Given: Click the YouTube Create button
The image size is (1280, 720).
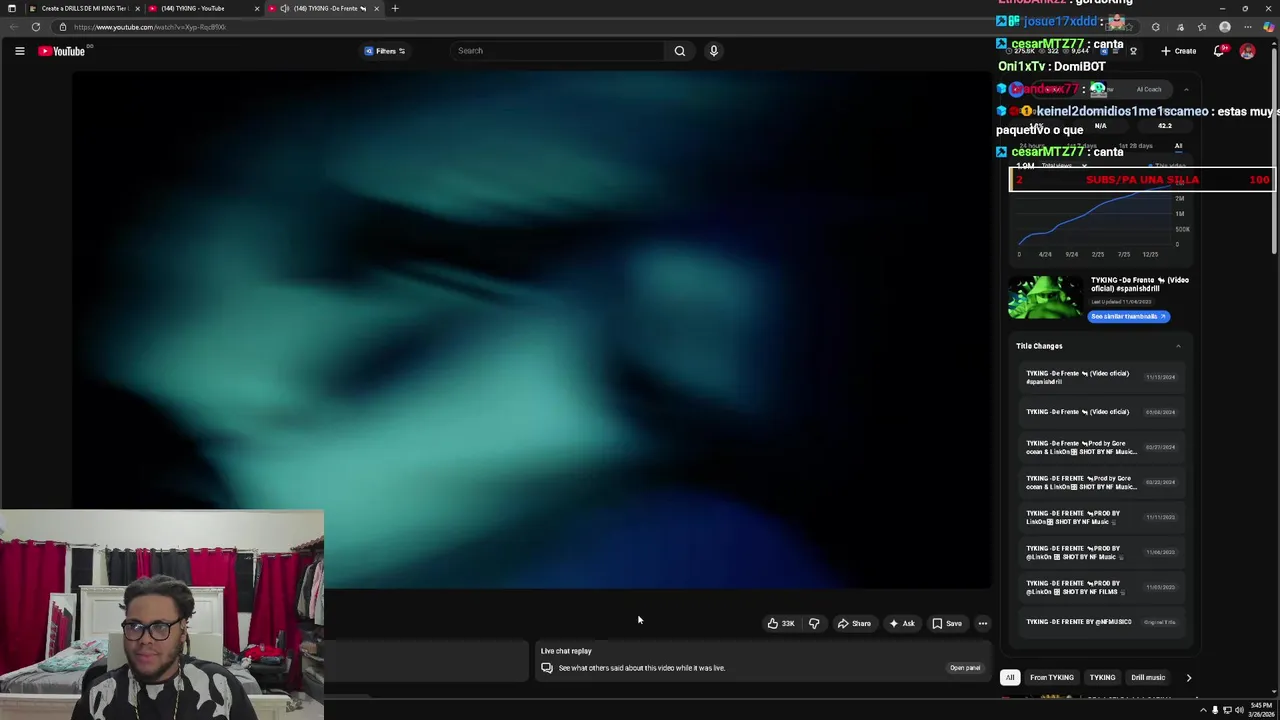Looking at the screenshot, I should (x=1179, y=51).
